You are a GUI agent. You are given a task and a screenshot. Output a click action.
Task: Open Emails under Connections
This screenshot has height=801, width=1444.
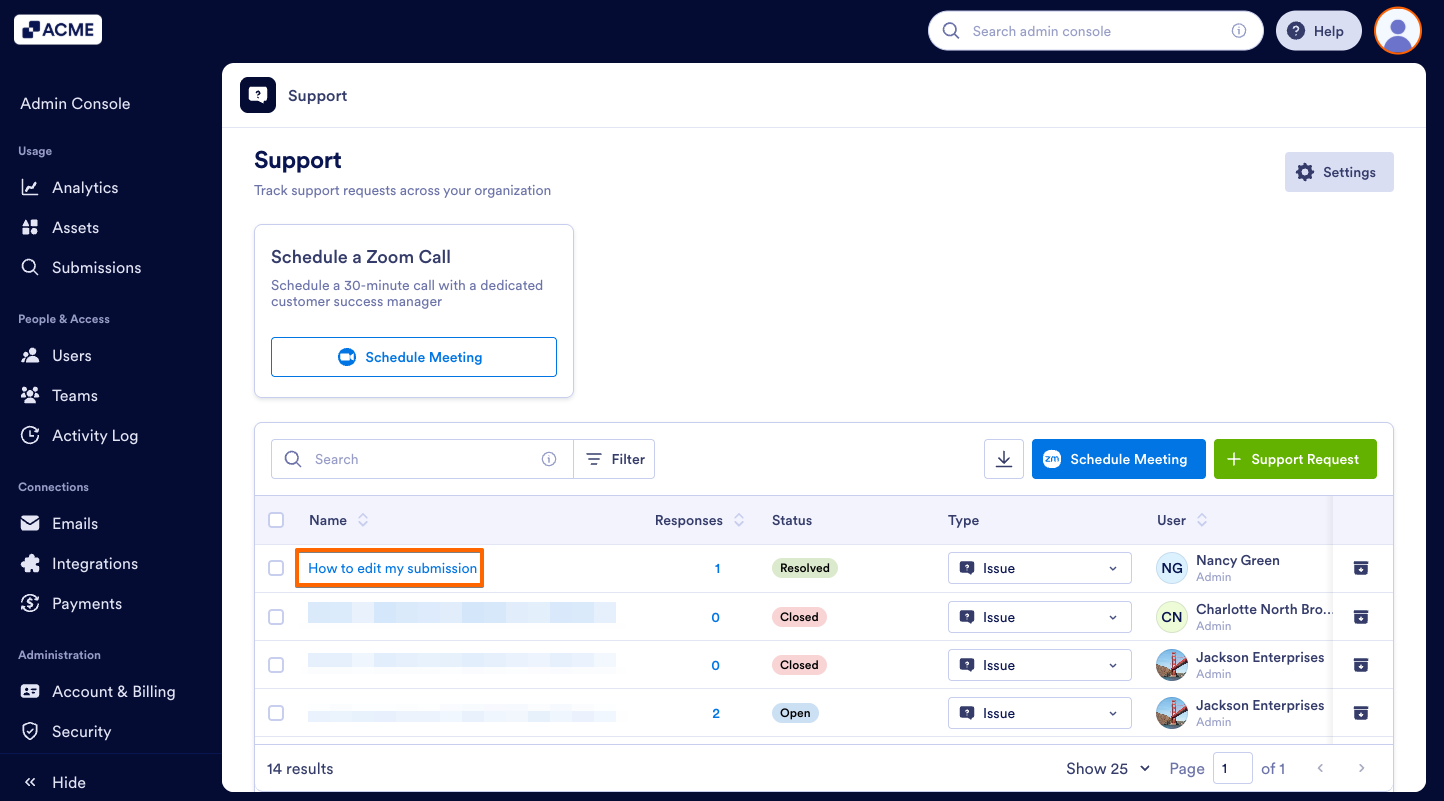75,523
